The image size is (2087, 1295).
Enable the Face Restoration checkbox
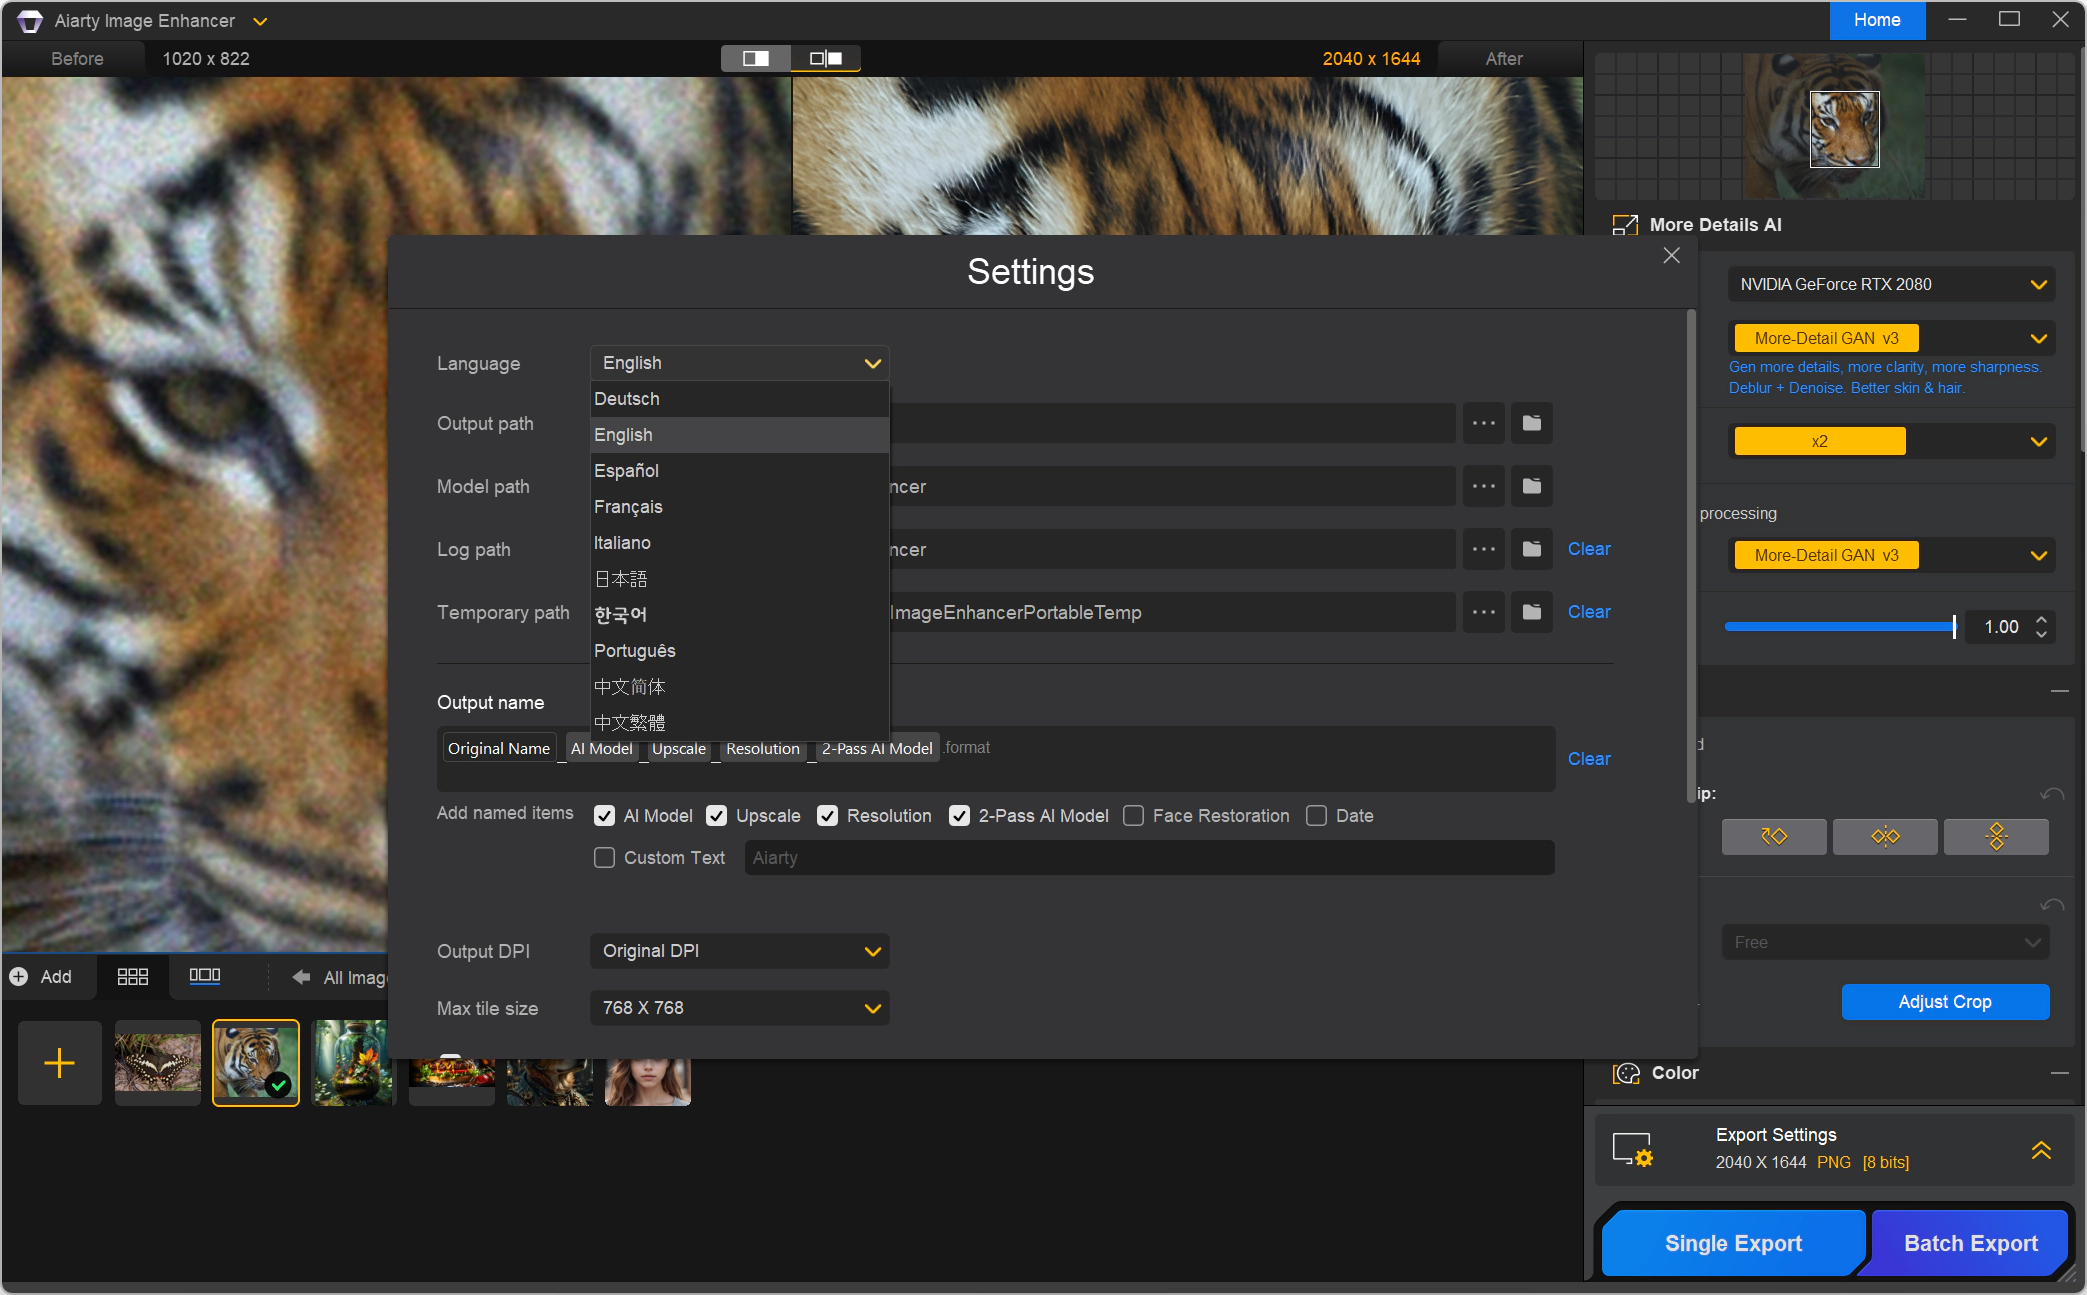[x=1133, y=816]
